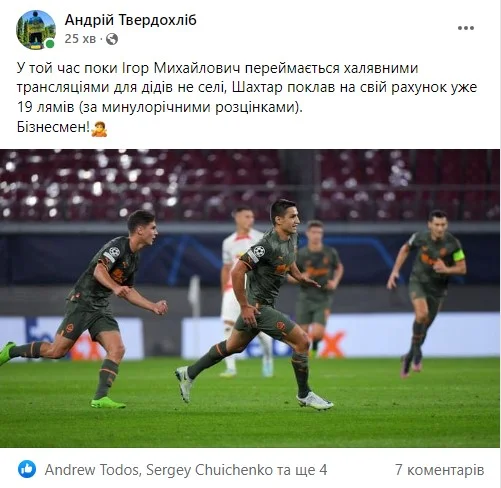
Task: Click the public globe privacy icon
Action: click(x=112, y=39)
